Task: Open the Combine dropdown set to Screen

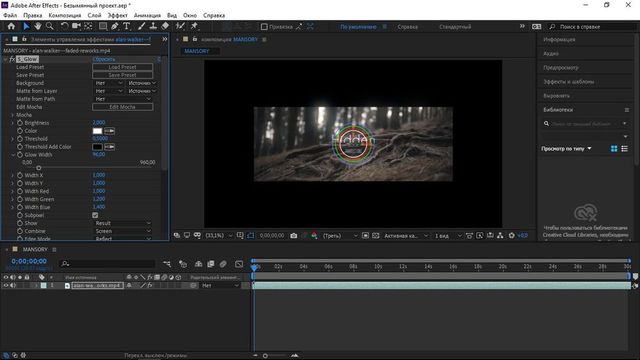Action: (x=123, y=231)
